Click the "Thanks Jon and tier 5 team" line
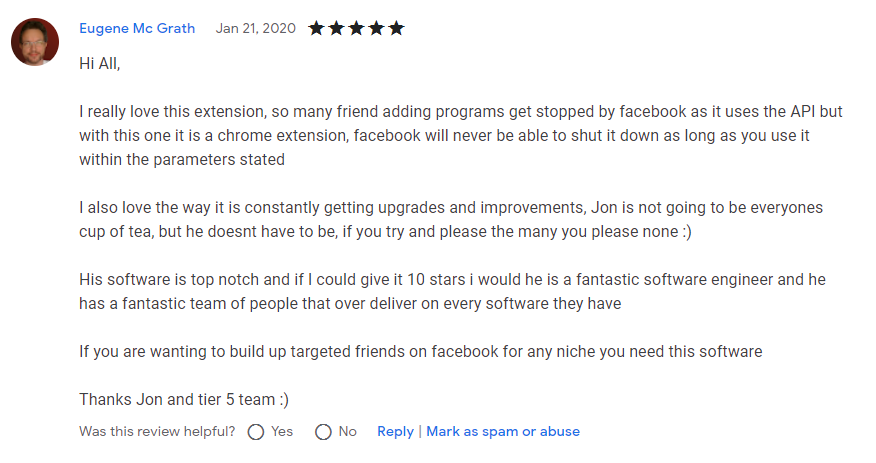 click(183, 400)
